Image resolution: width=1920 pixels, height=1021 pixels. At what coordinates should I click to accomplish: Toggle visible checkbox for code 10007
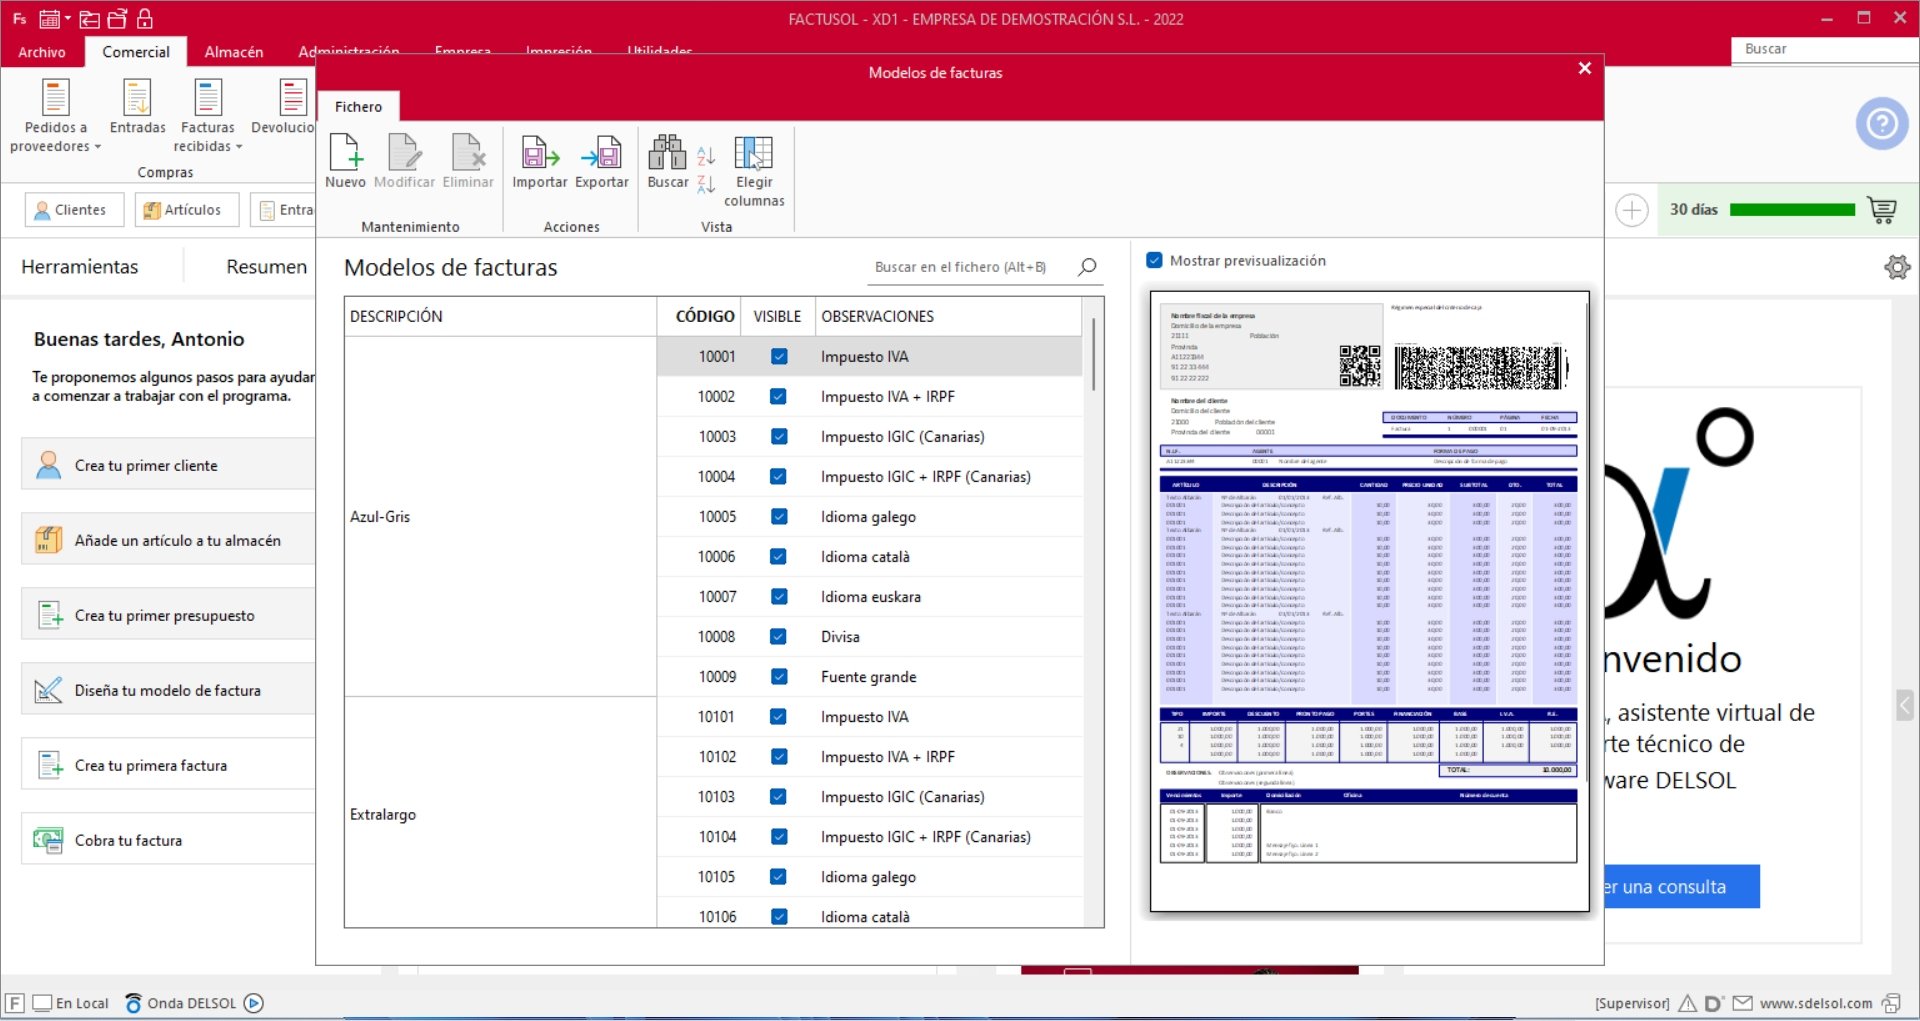point(779,596)
